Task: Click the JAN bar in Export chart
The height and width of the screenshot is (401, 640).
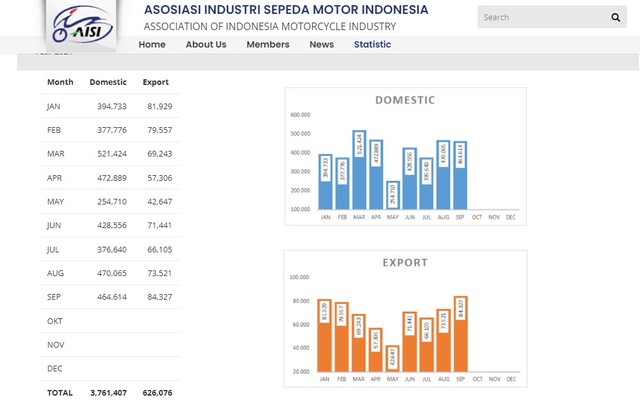Action: 324,336
